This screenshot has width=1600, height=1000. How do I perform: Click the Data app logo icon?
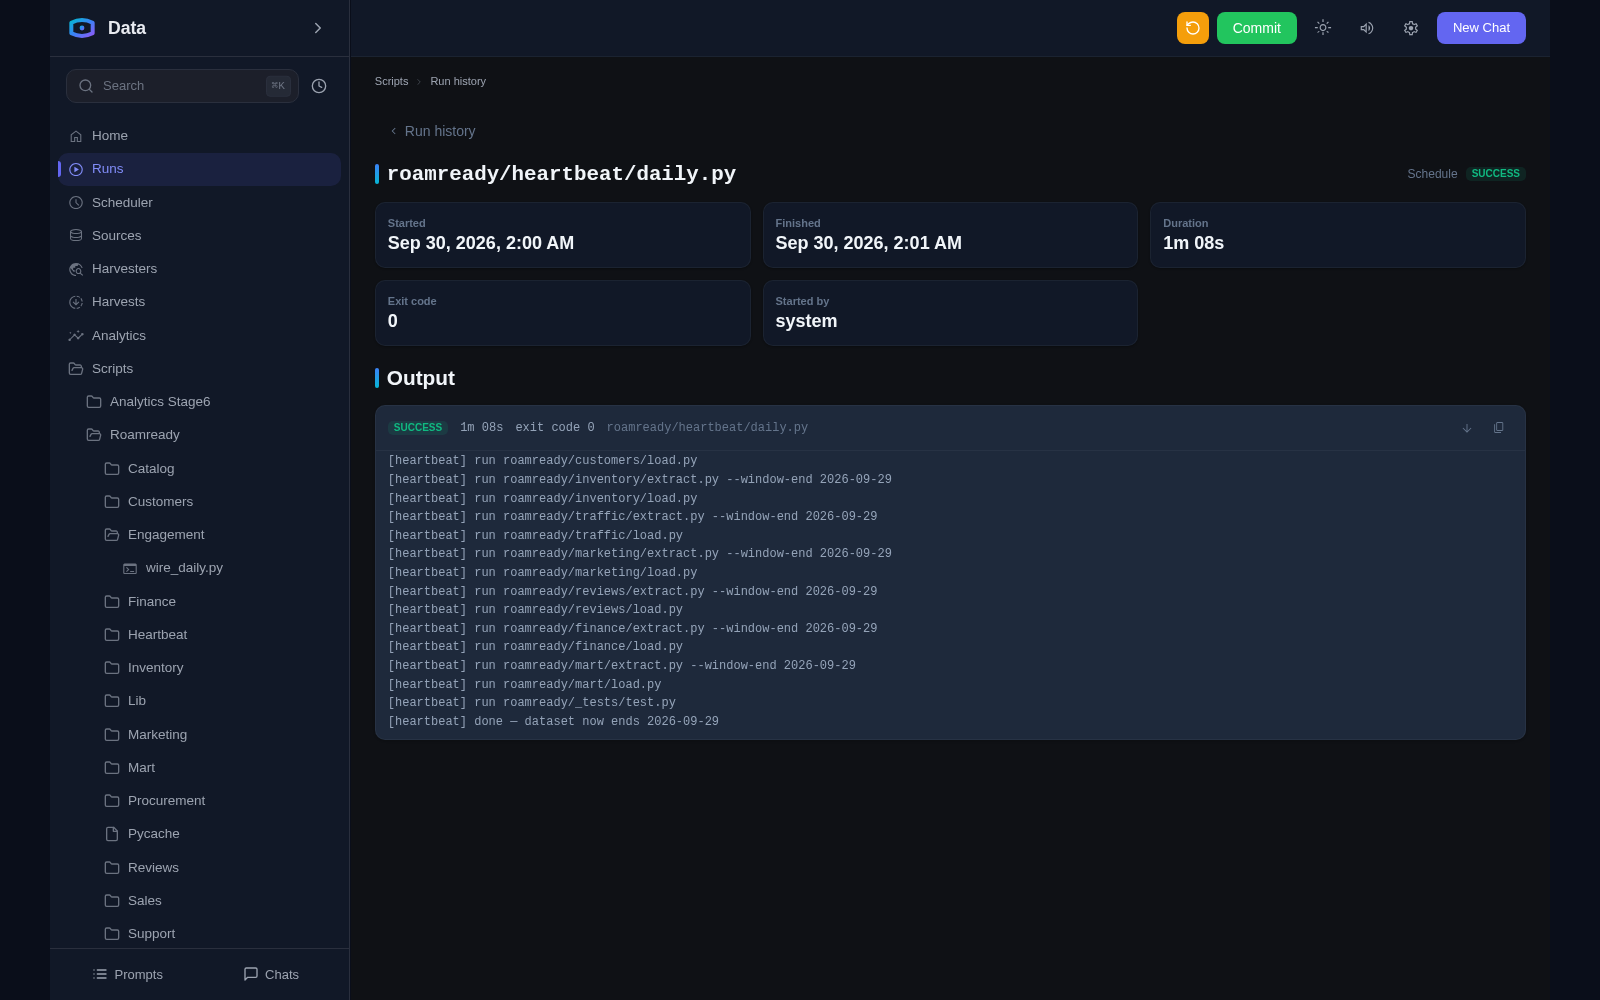coord(82,28)
